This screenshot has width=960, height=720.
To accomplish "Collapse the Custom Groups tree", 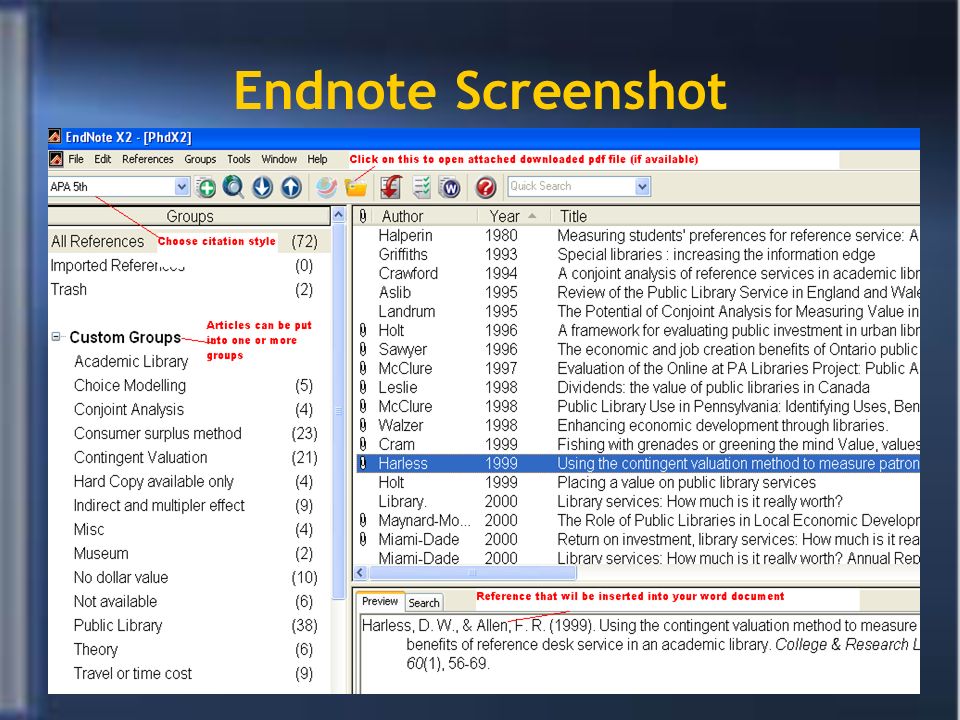I will coord(56,337).
